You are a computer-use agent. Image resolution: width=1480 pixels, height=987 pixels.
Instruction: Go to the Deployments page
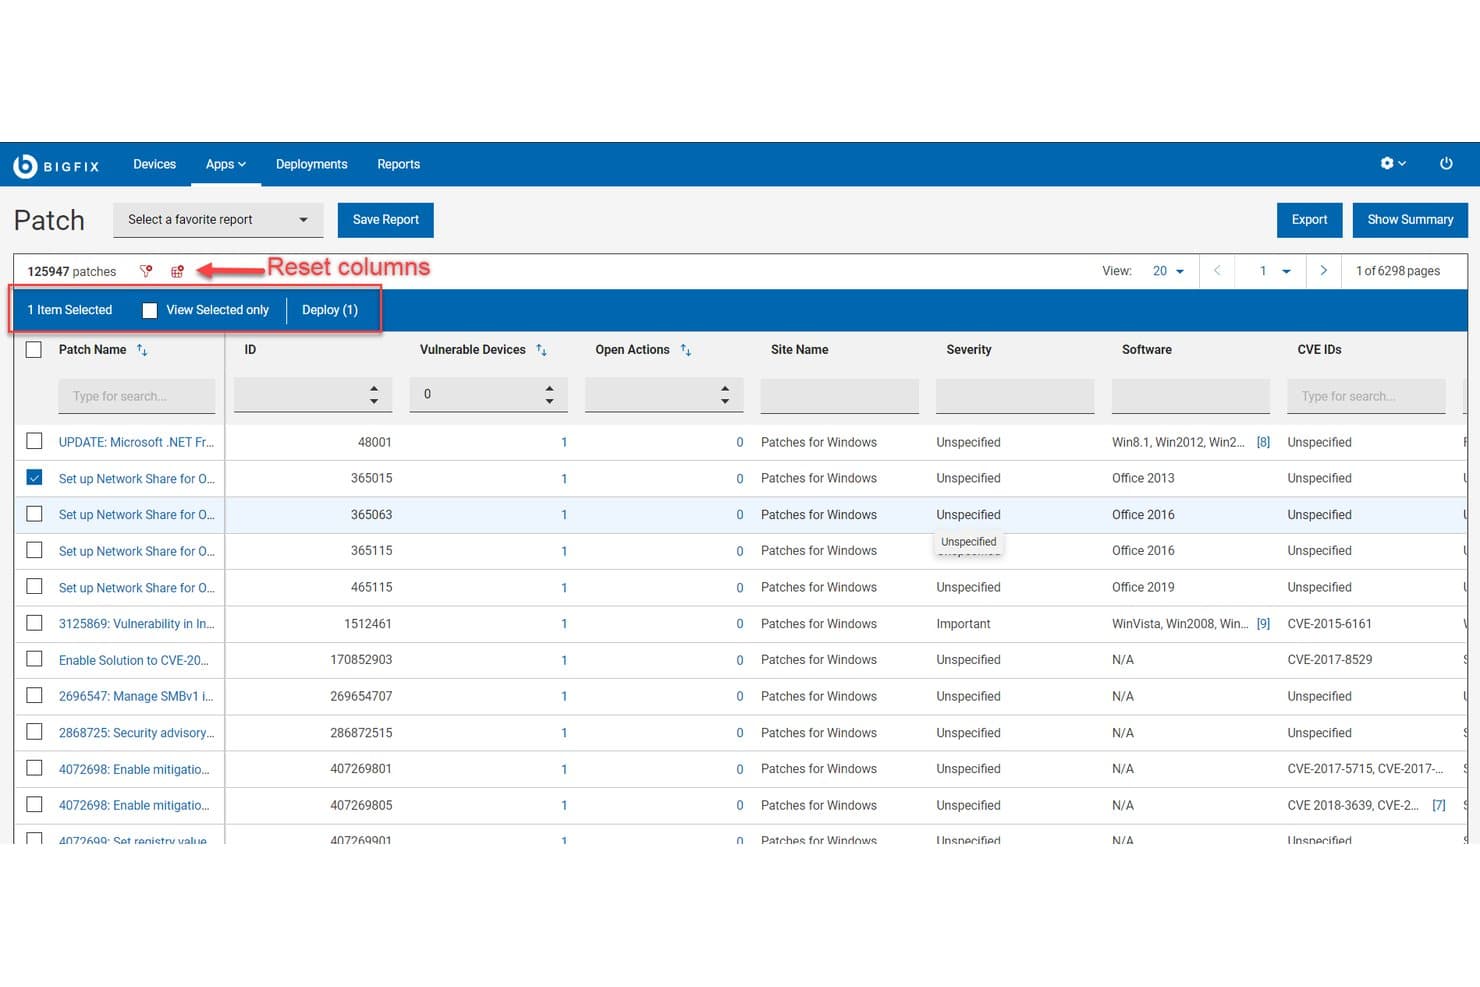pos(312,164)
